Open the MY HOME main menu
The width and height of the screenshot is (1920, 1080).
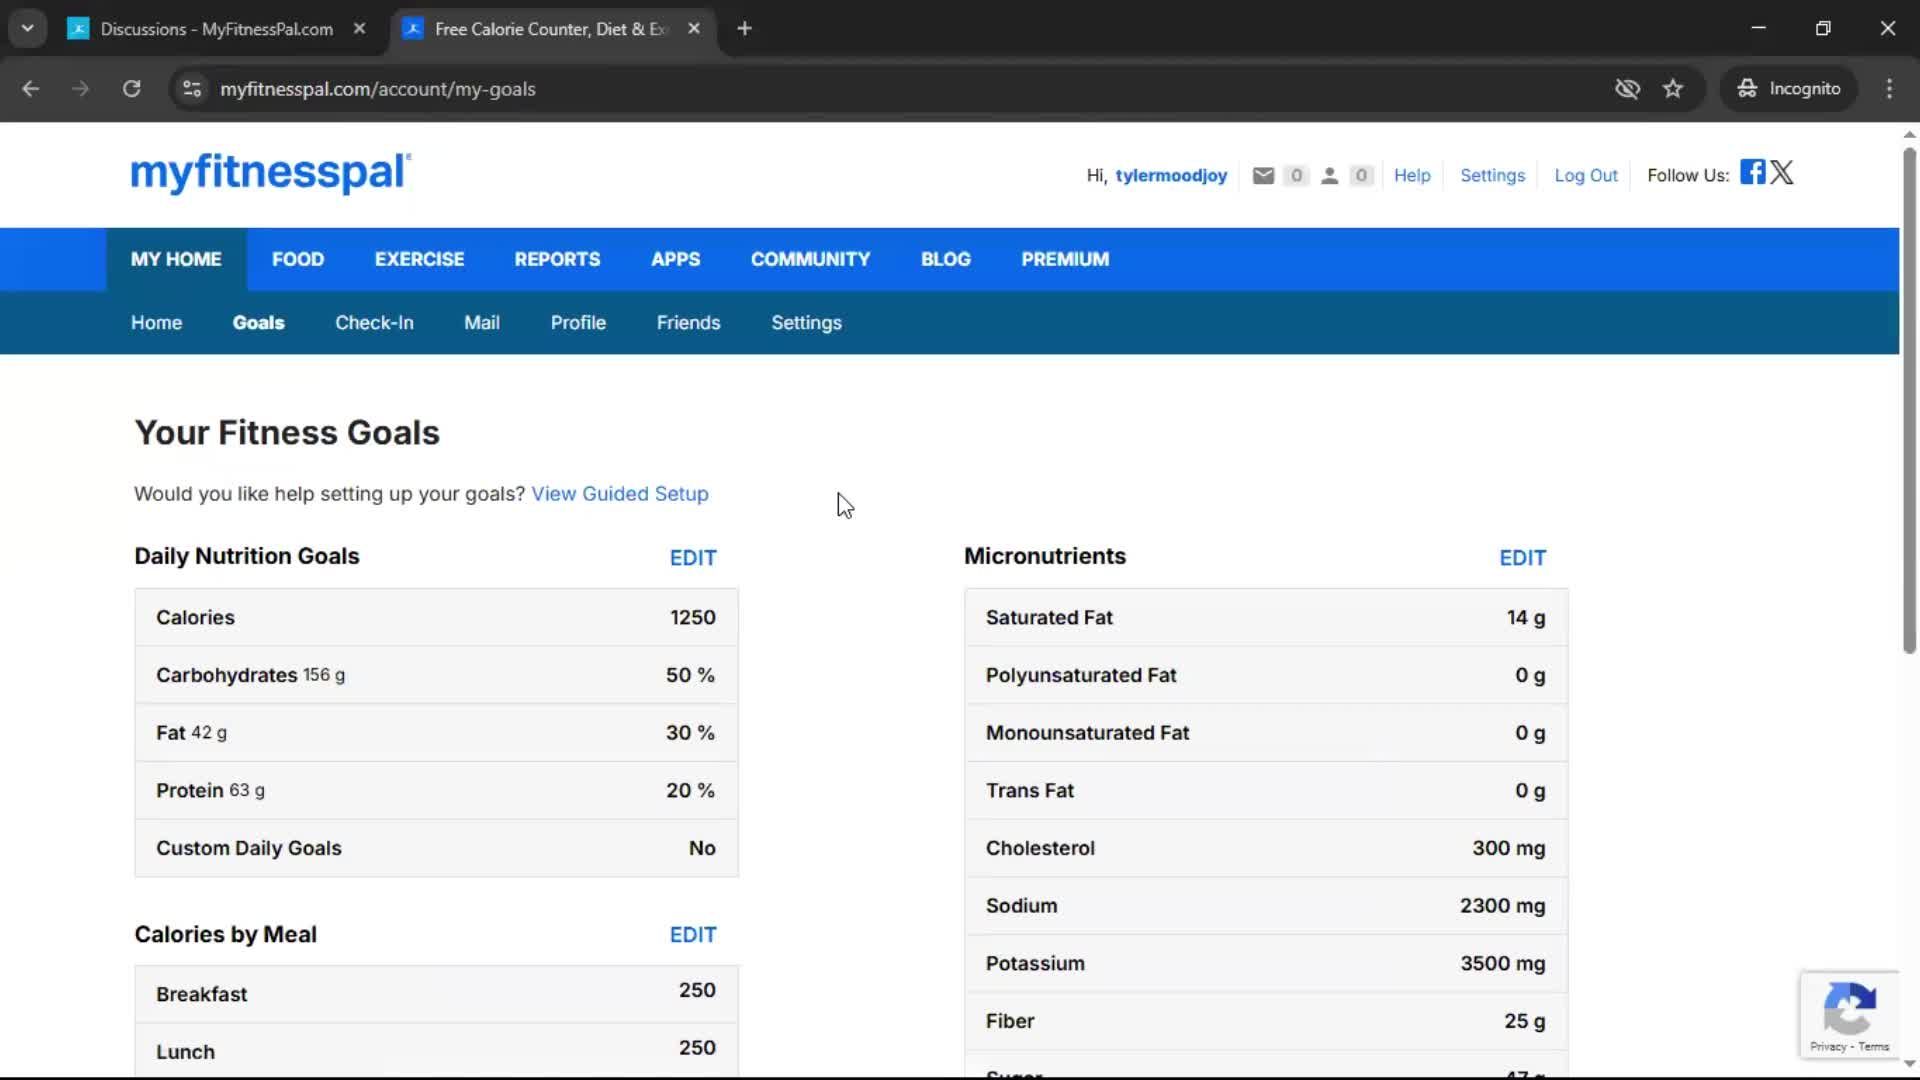click(x=176, y=259)
